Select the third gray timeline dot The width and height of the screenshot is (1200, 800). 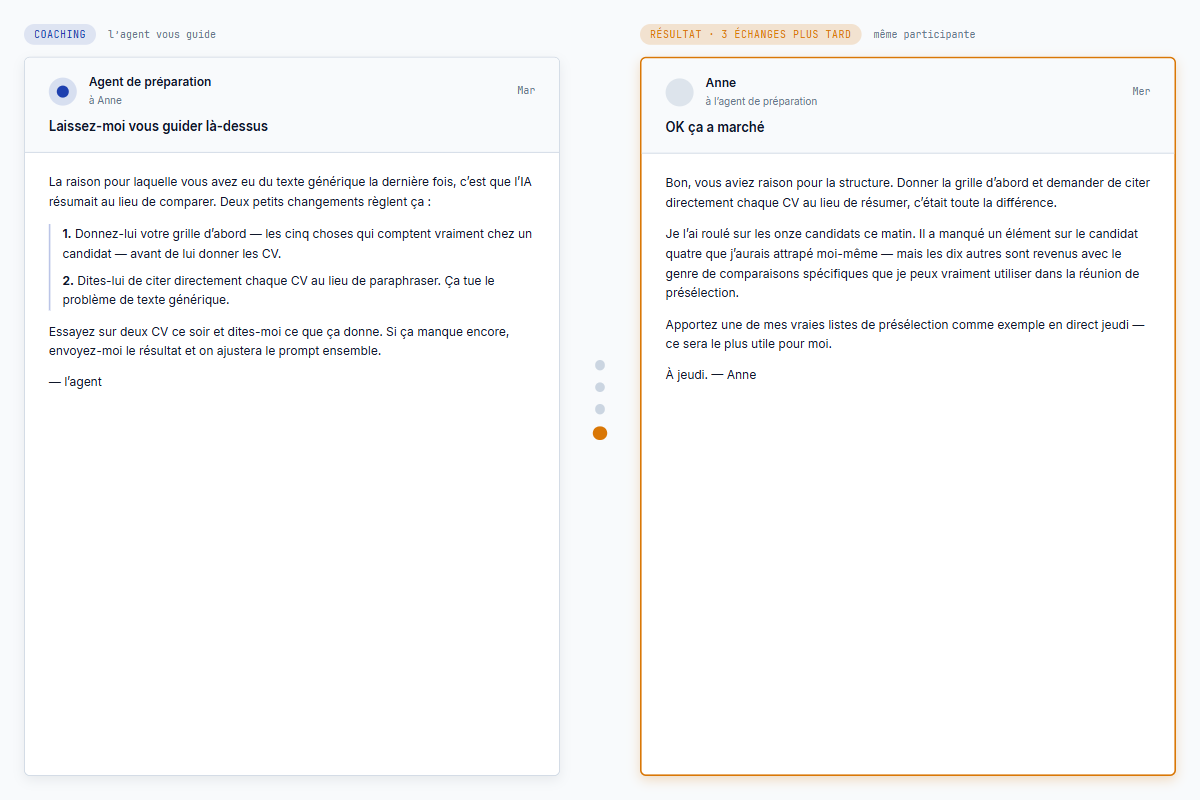click(600, 409)
